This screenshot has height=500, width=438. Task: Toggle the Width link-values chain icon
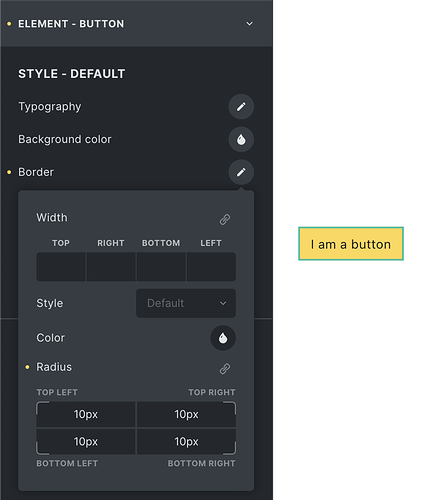(225, 219)
